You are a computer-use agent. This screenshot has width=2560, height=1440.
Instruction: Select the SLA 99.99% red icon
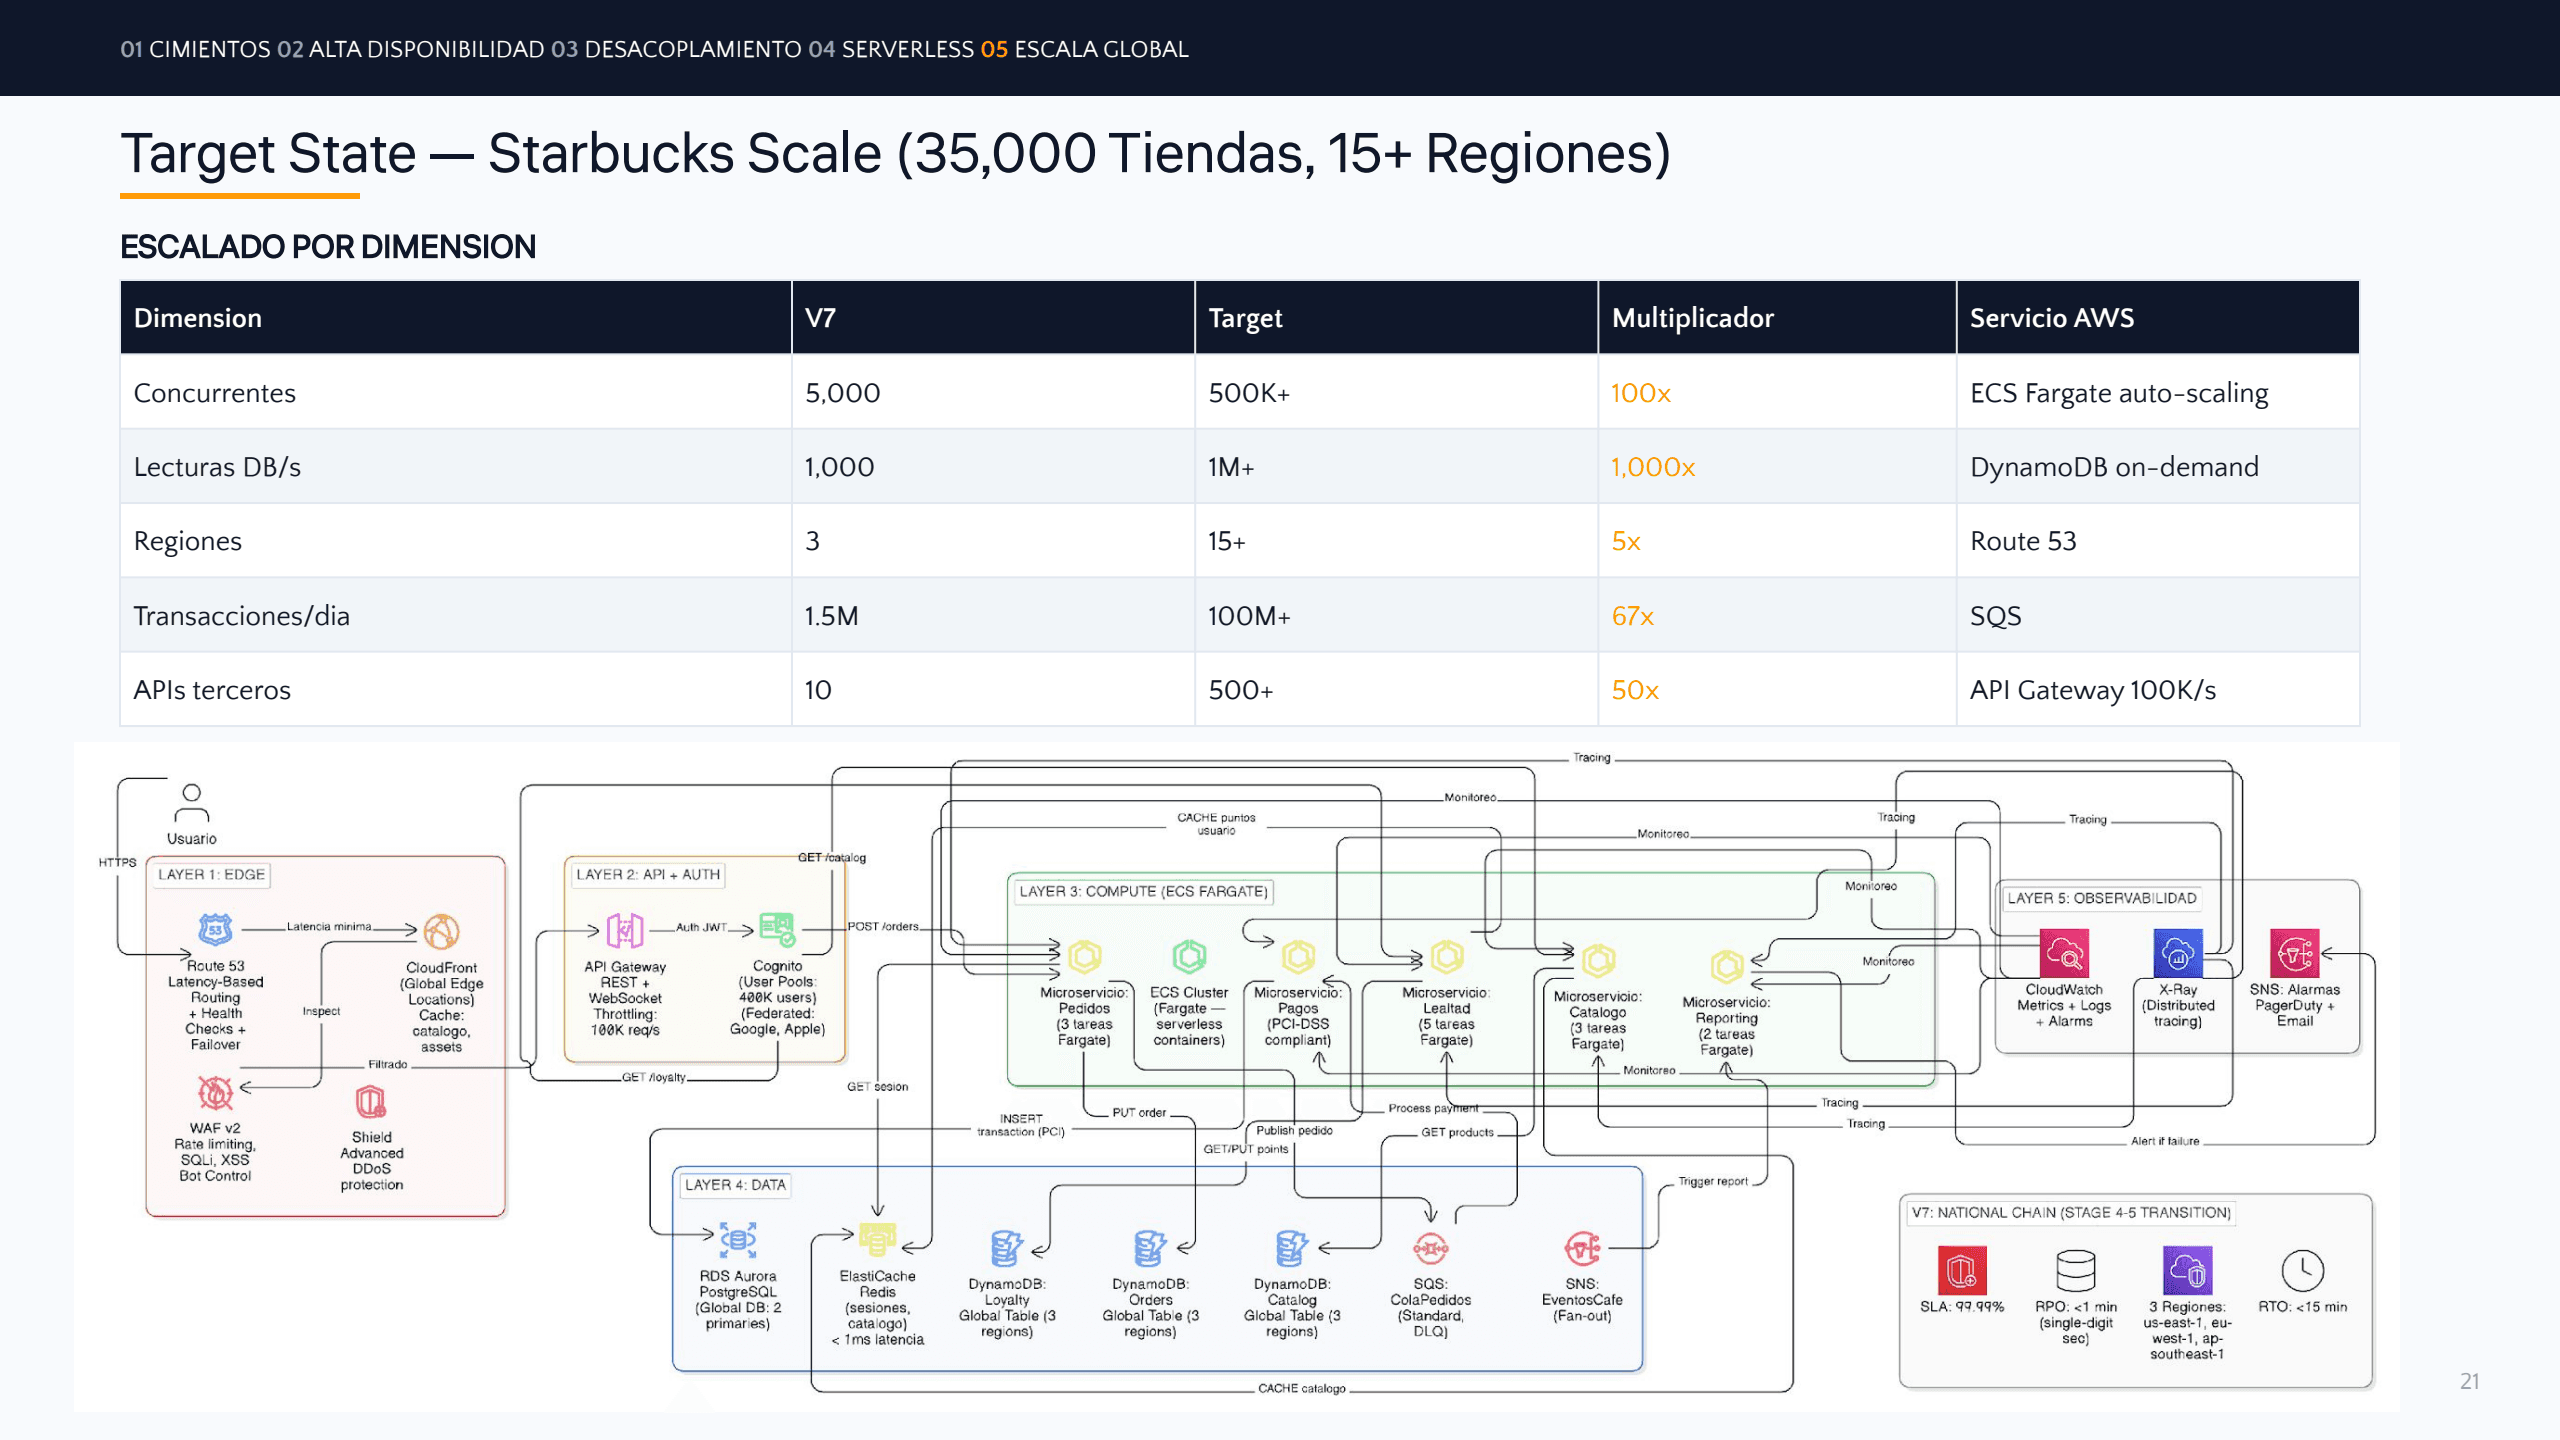tap(1962, 1270)
